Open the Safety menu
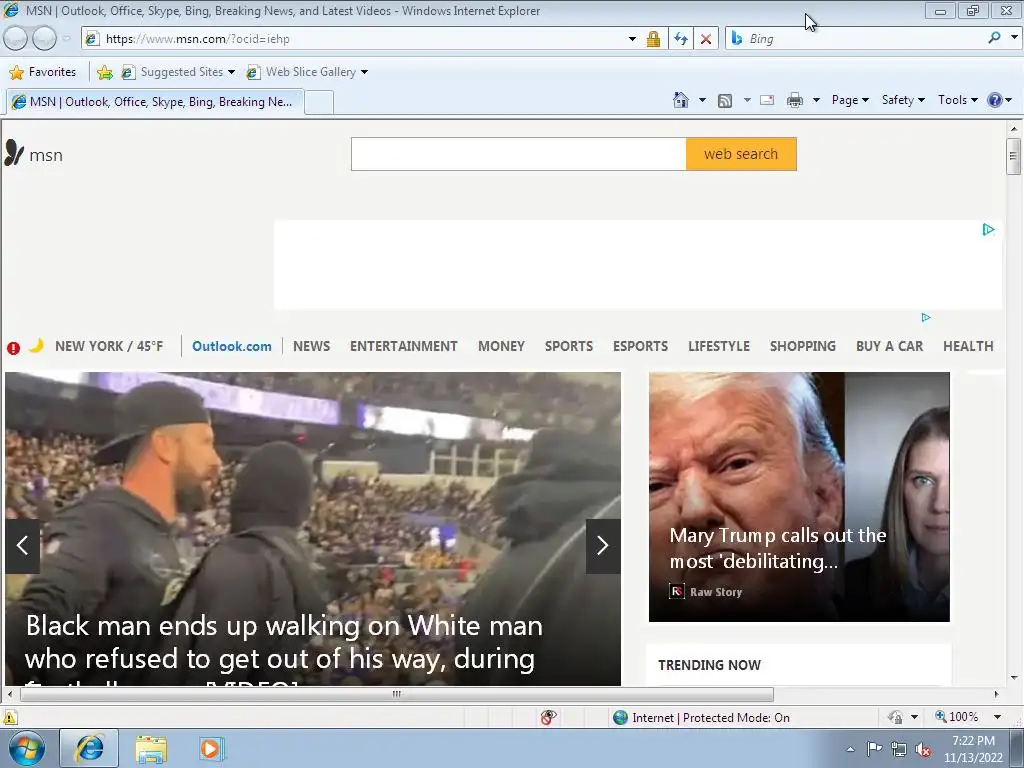 point(903,100)
